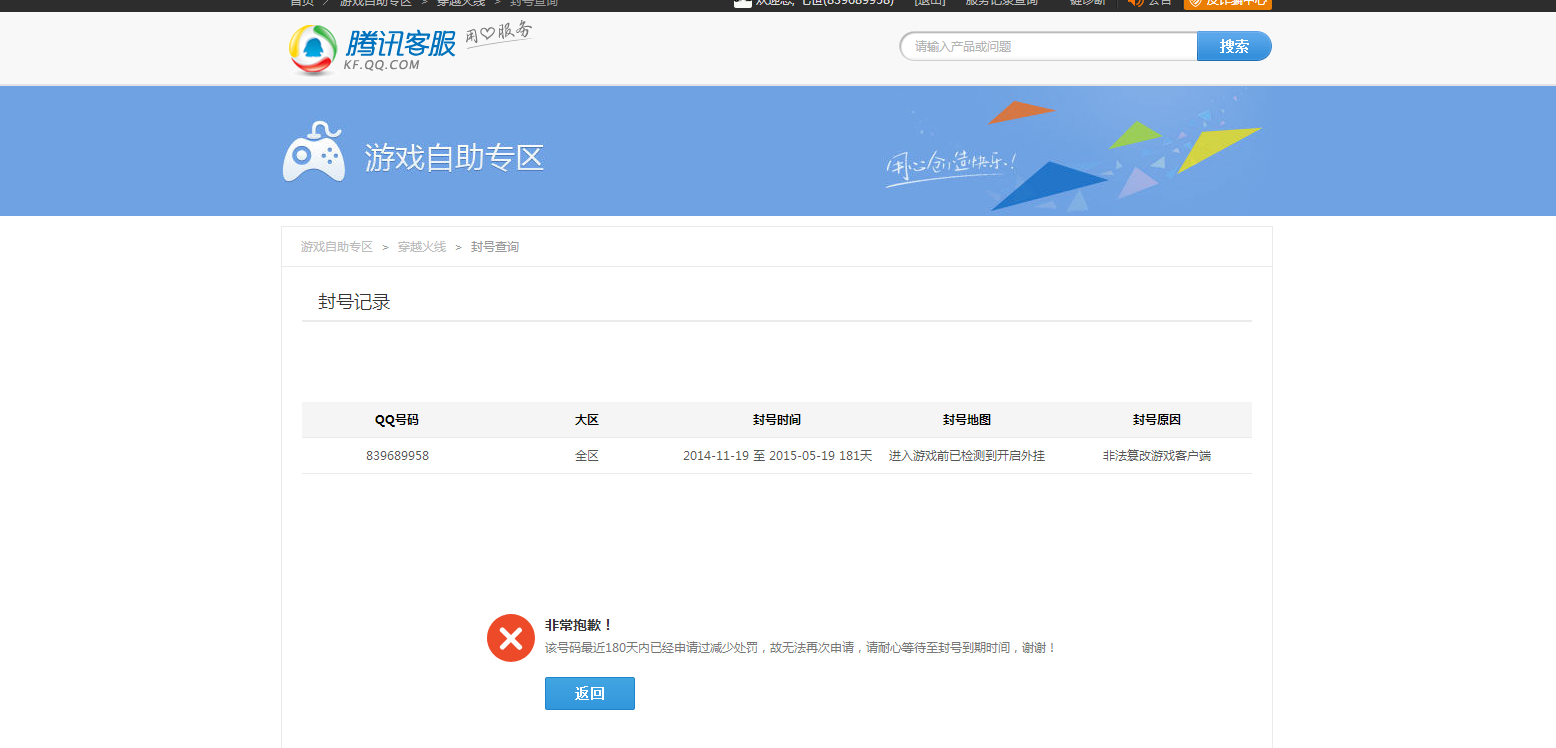
Task: Click the Tencent penguin logo icon
Action: pyautogui.click(x=314, y=50)
